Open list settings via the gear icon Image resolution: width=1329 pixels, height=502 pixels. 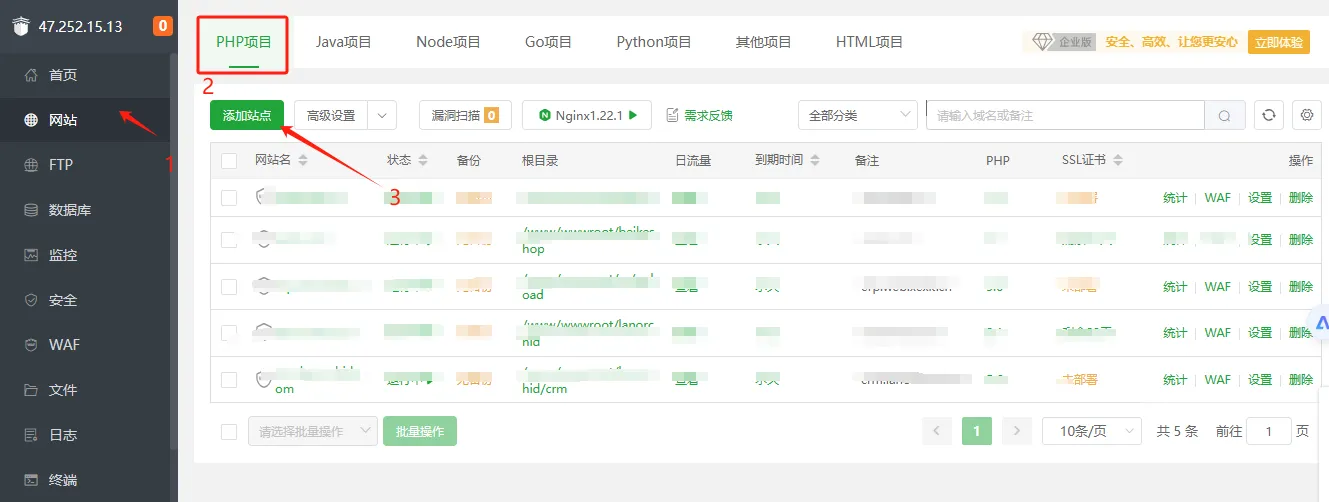click(x=1307, y=115)
